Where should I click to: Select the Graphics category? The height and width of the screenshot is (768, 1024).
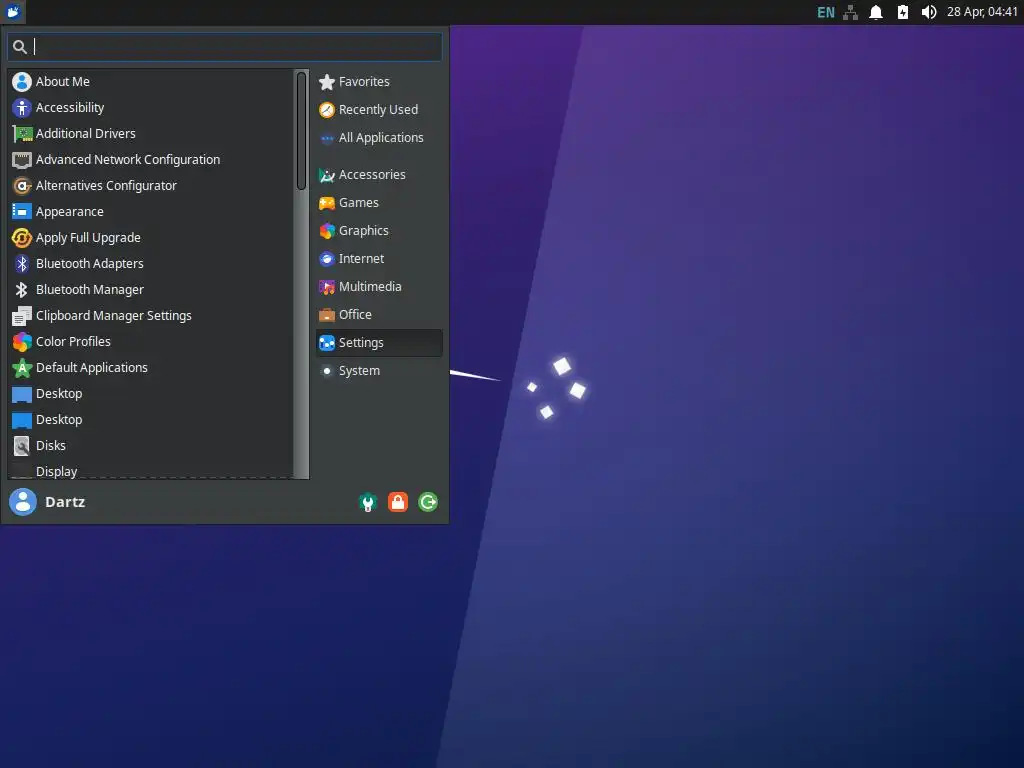pos(379,231)
